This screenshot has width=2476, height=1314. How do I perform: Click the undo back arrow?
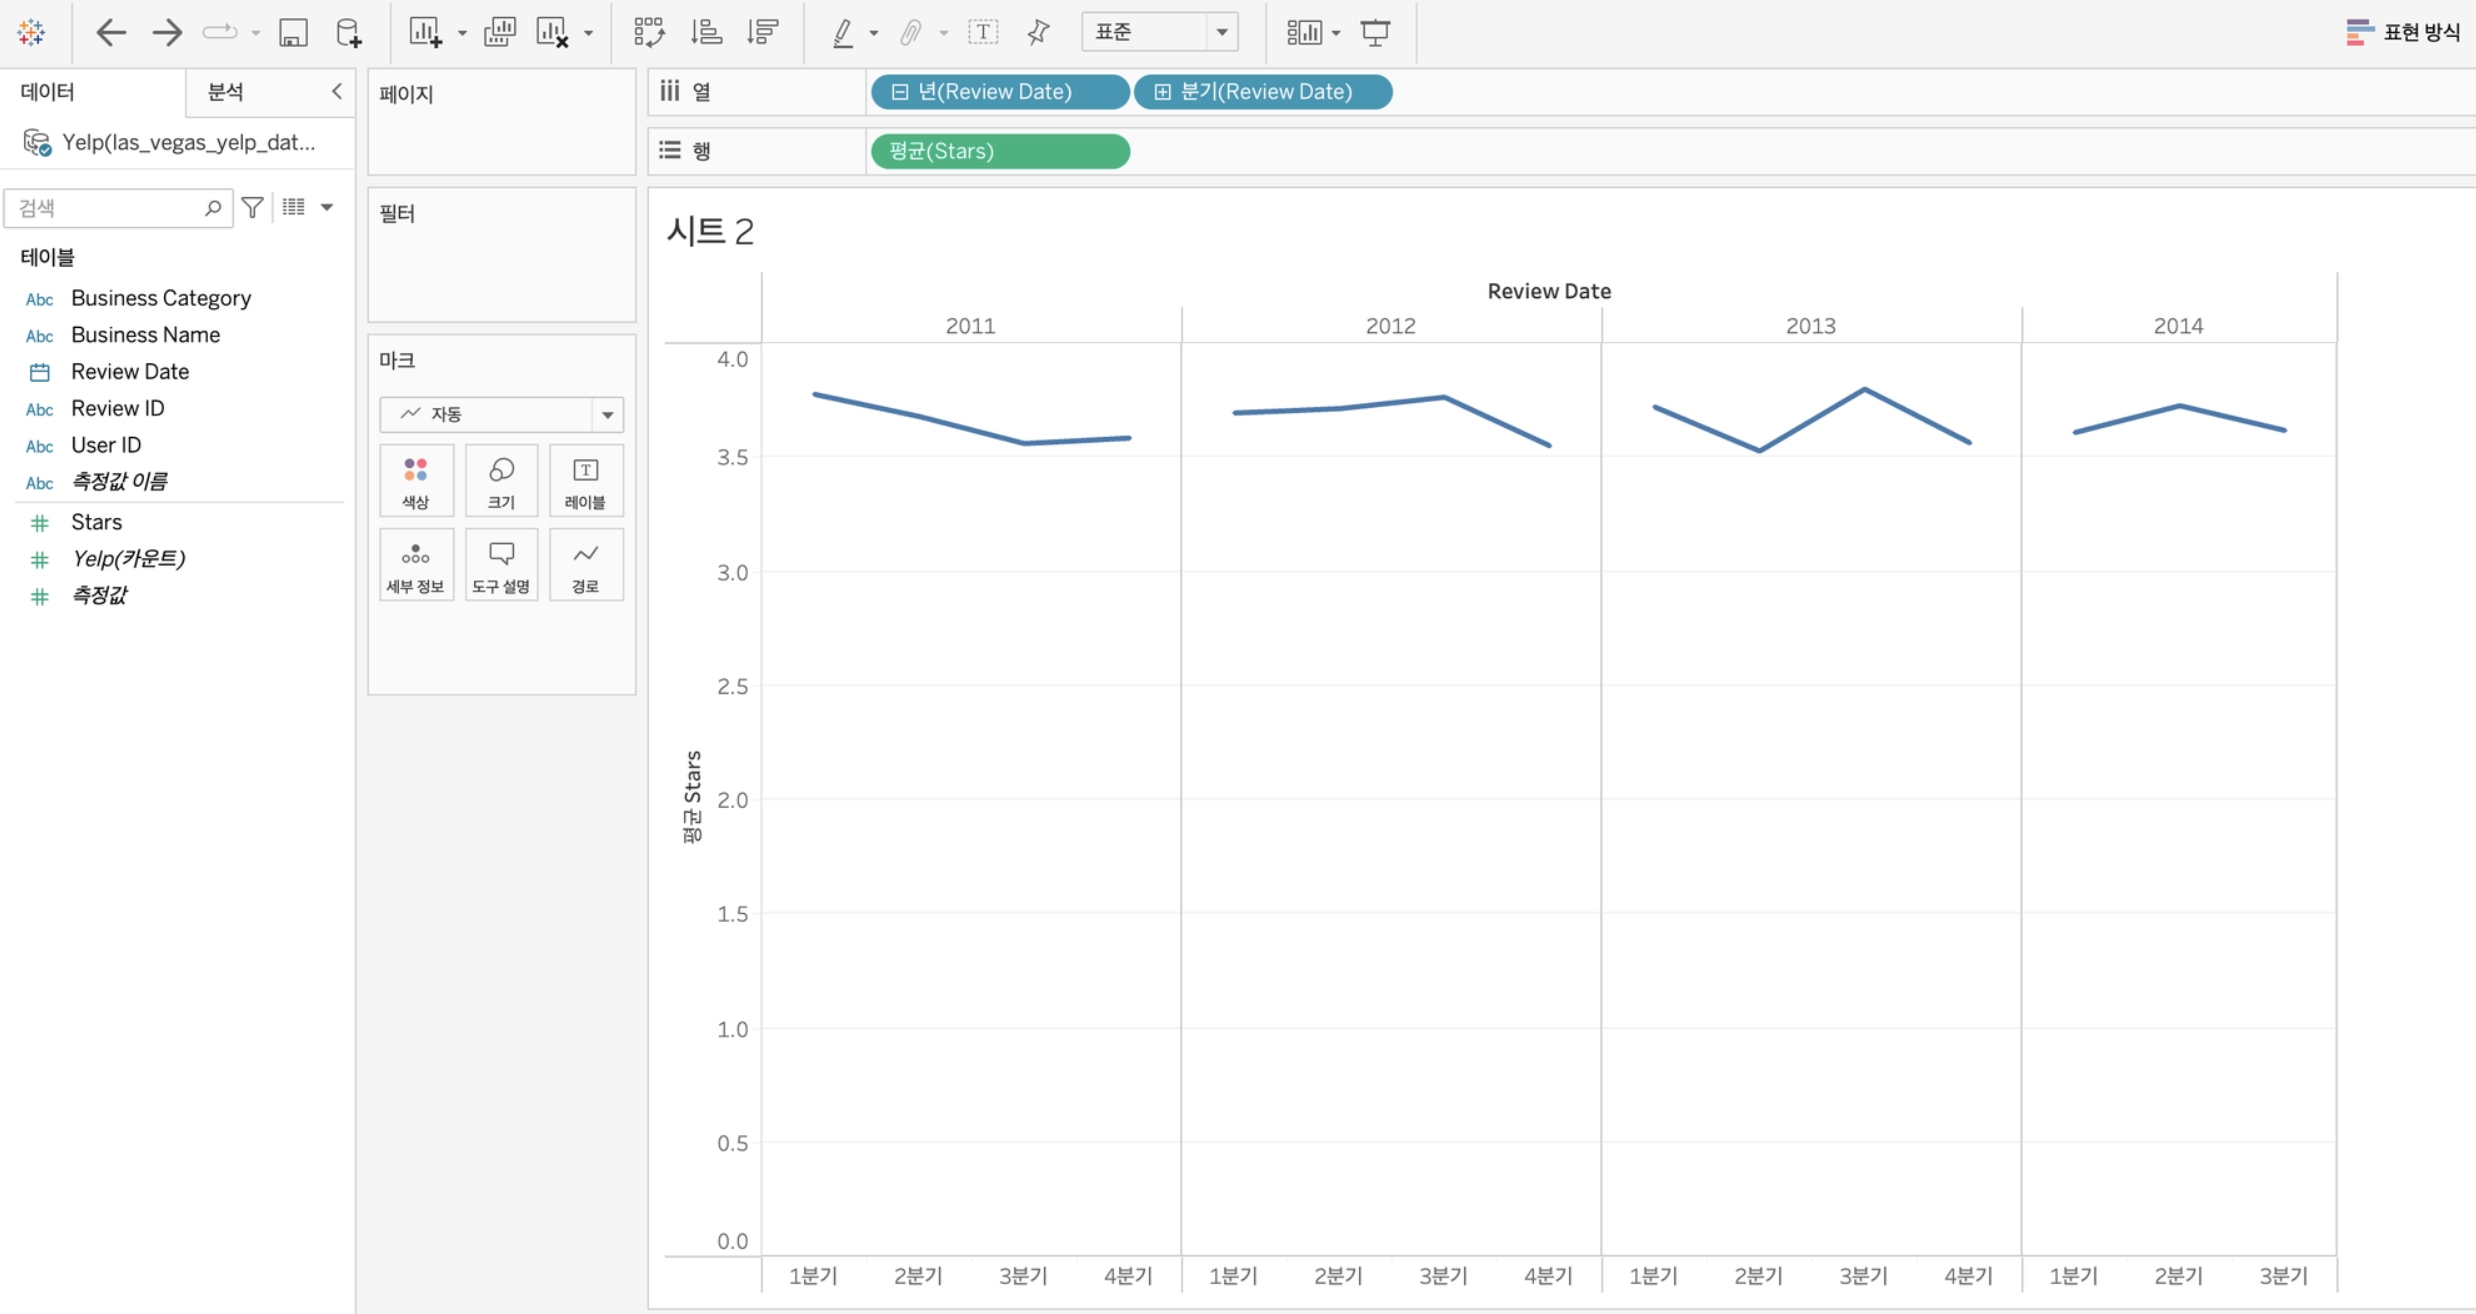[x=110, y=33]
